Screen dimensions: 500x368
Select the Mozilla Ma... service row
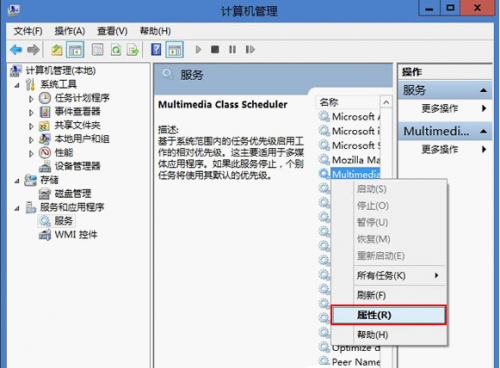pos(349,160)
